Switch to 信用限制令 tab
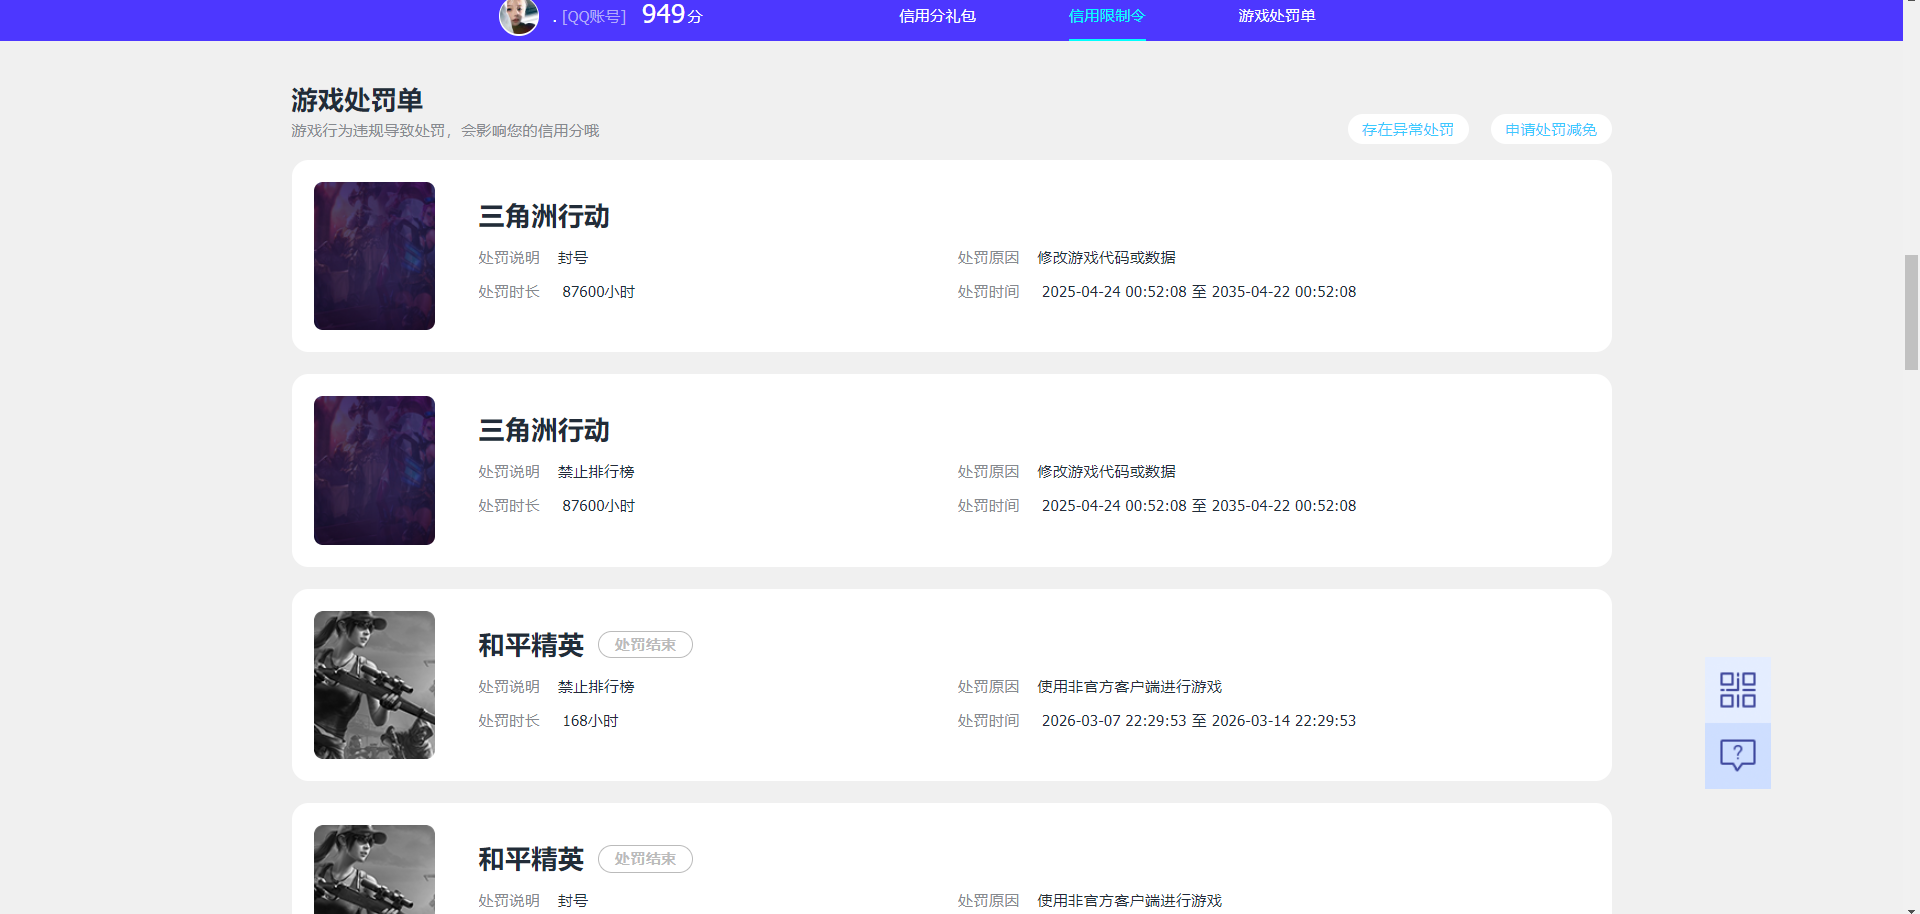1920x914 pixels. coord(1107,16)
